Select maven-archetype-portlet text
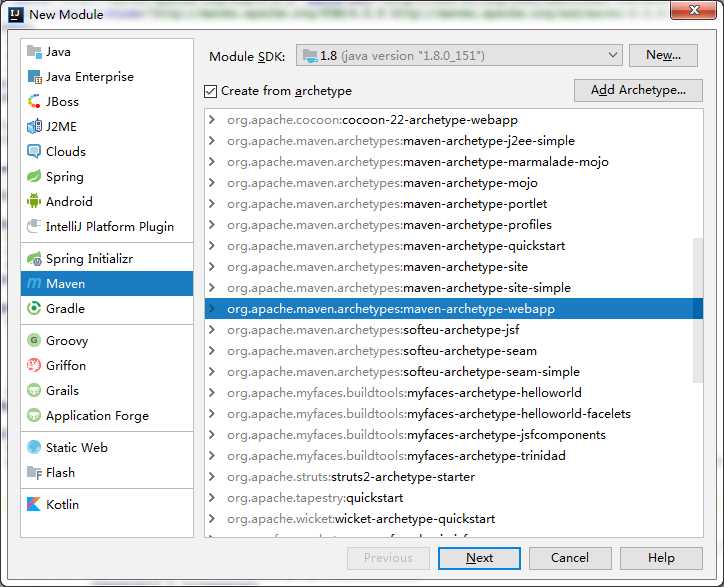Viewport: 724px width, 587px height. [x=475, y=204]
